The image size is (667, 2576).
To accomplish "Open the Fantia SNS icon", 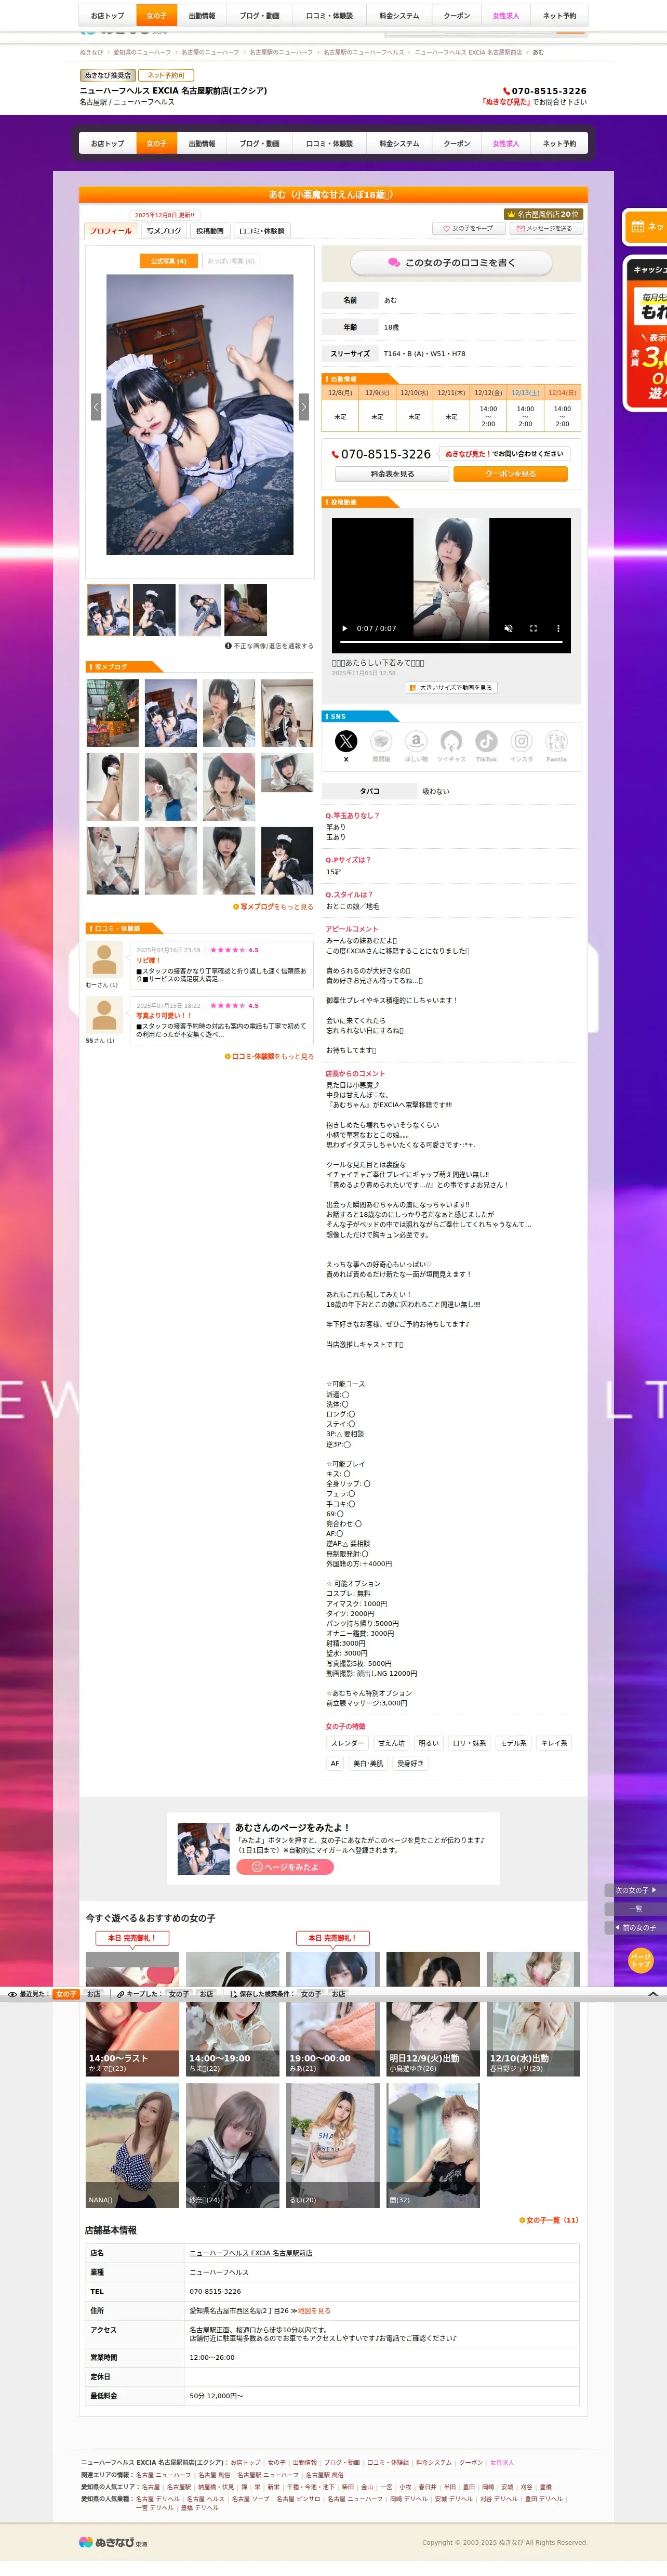I will (x=556, y=741).
